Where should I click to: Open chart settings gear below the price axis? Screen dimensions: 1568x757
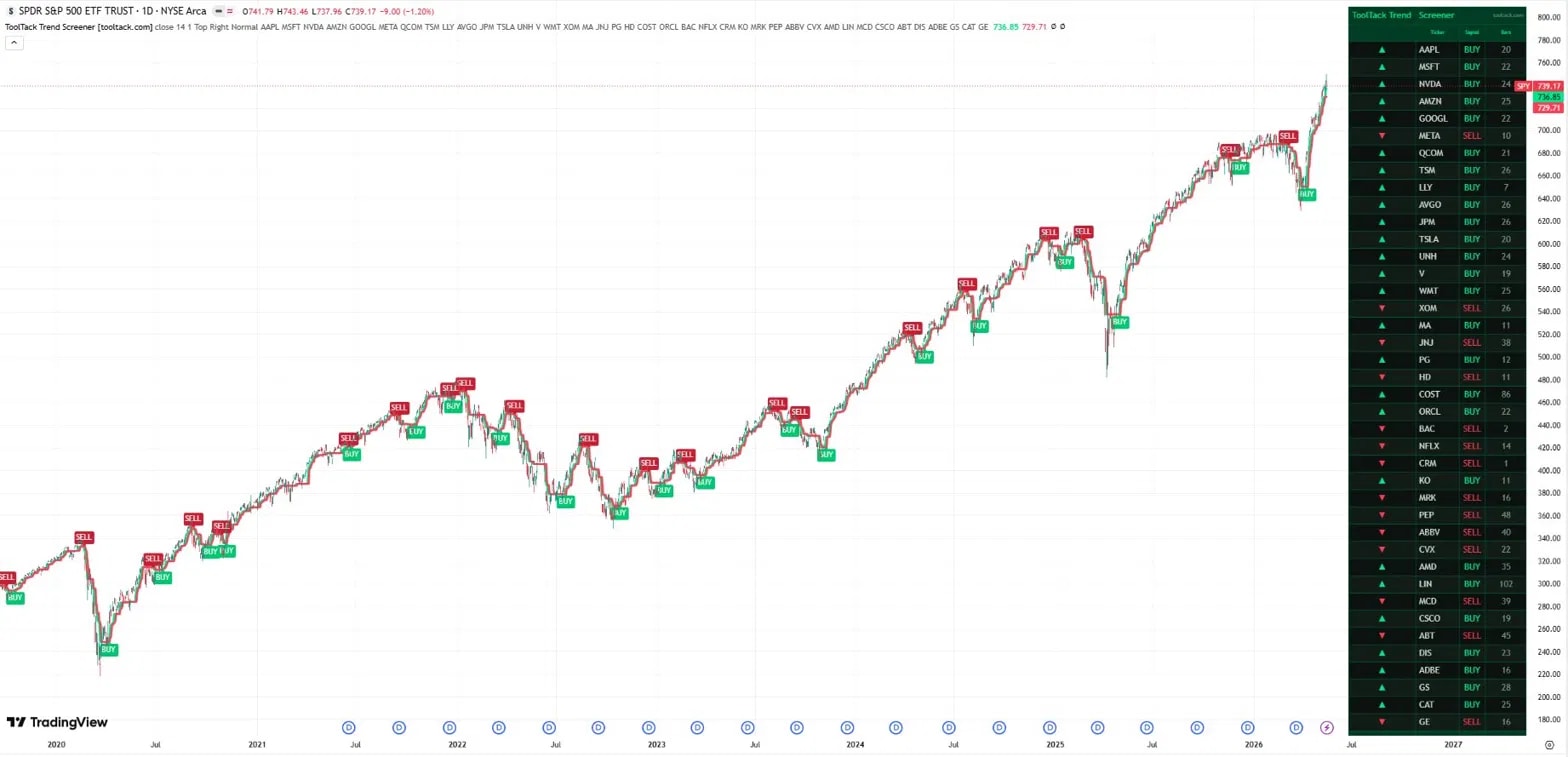tap(1547, 744)
